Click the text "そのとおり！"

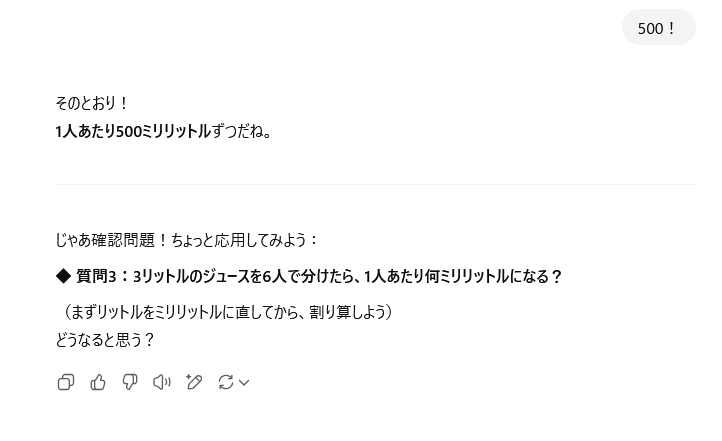[x=91, y=103]
